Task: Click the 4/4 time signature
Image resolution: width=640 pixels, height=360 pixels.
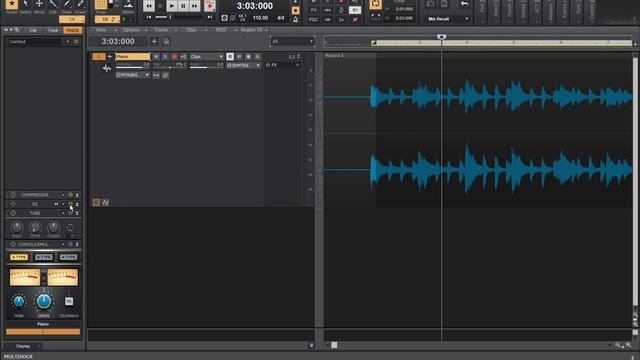Action: [281, 18]
